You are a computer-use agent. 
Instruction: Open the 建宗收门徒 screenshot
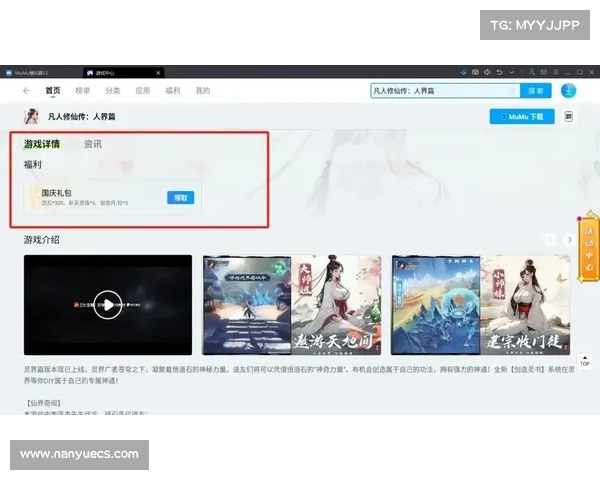click(x=481, y=305)
